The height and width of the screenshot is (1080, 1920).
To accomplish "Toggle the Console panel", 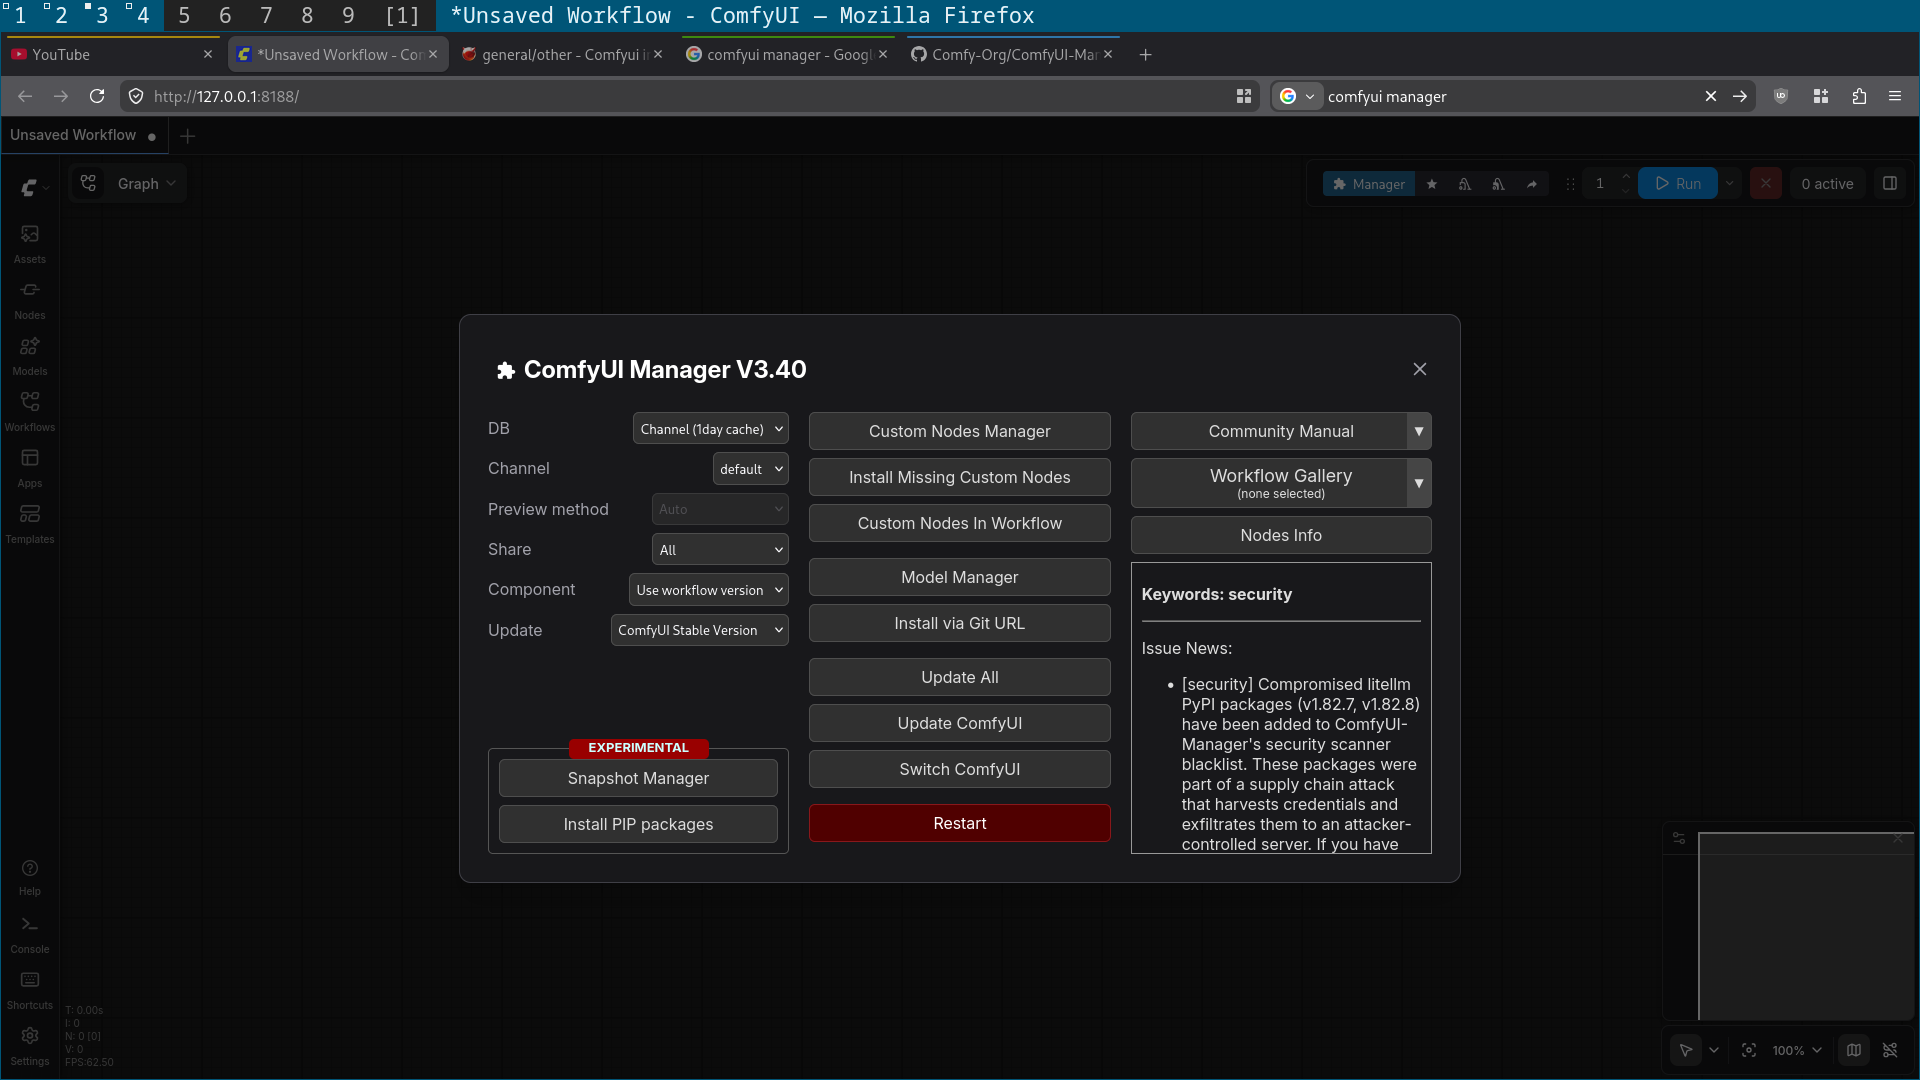I will point(30,934).
